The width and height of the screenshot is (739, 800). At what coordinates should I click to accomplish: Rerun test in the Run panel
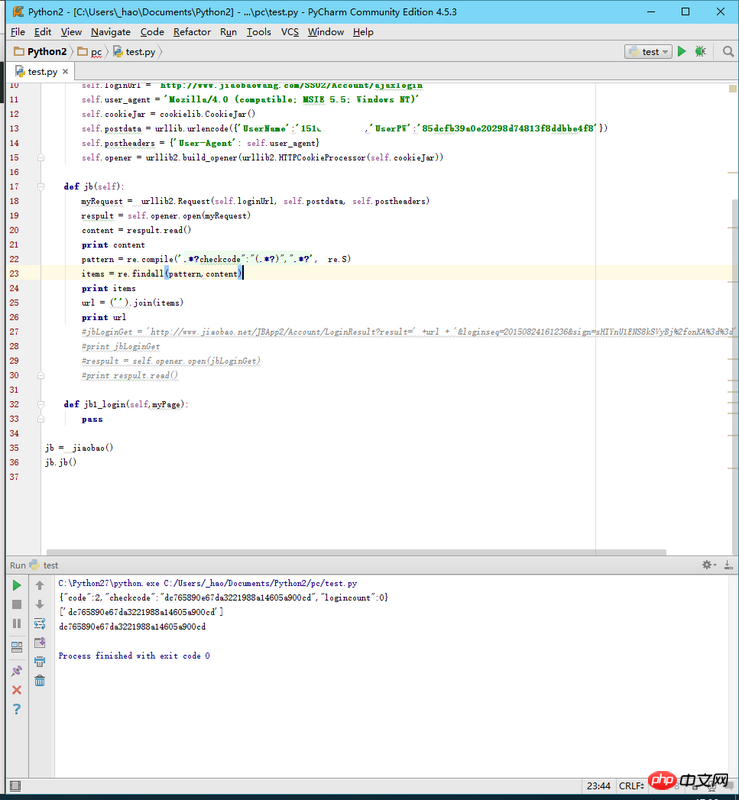(x=16, y=585)
